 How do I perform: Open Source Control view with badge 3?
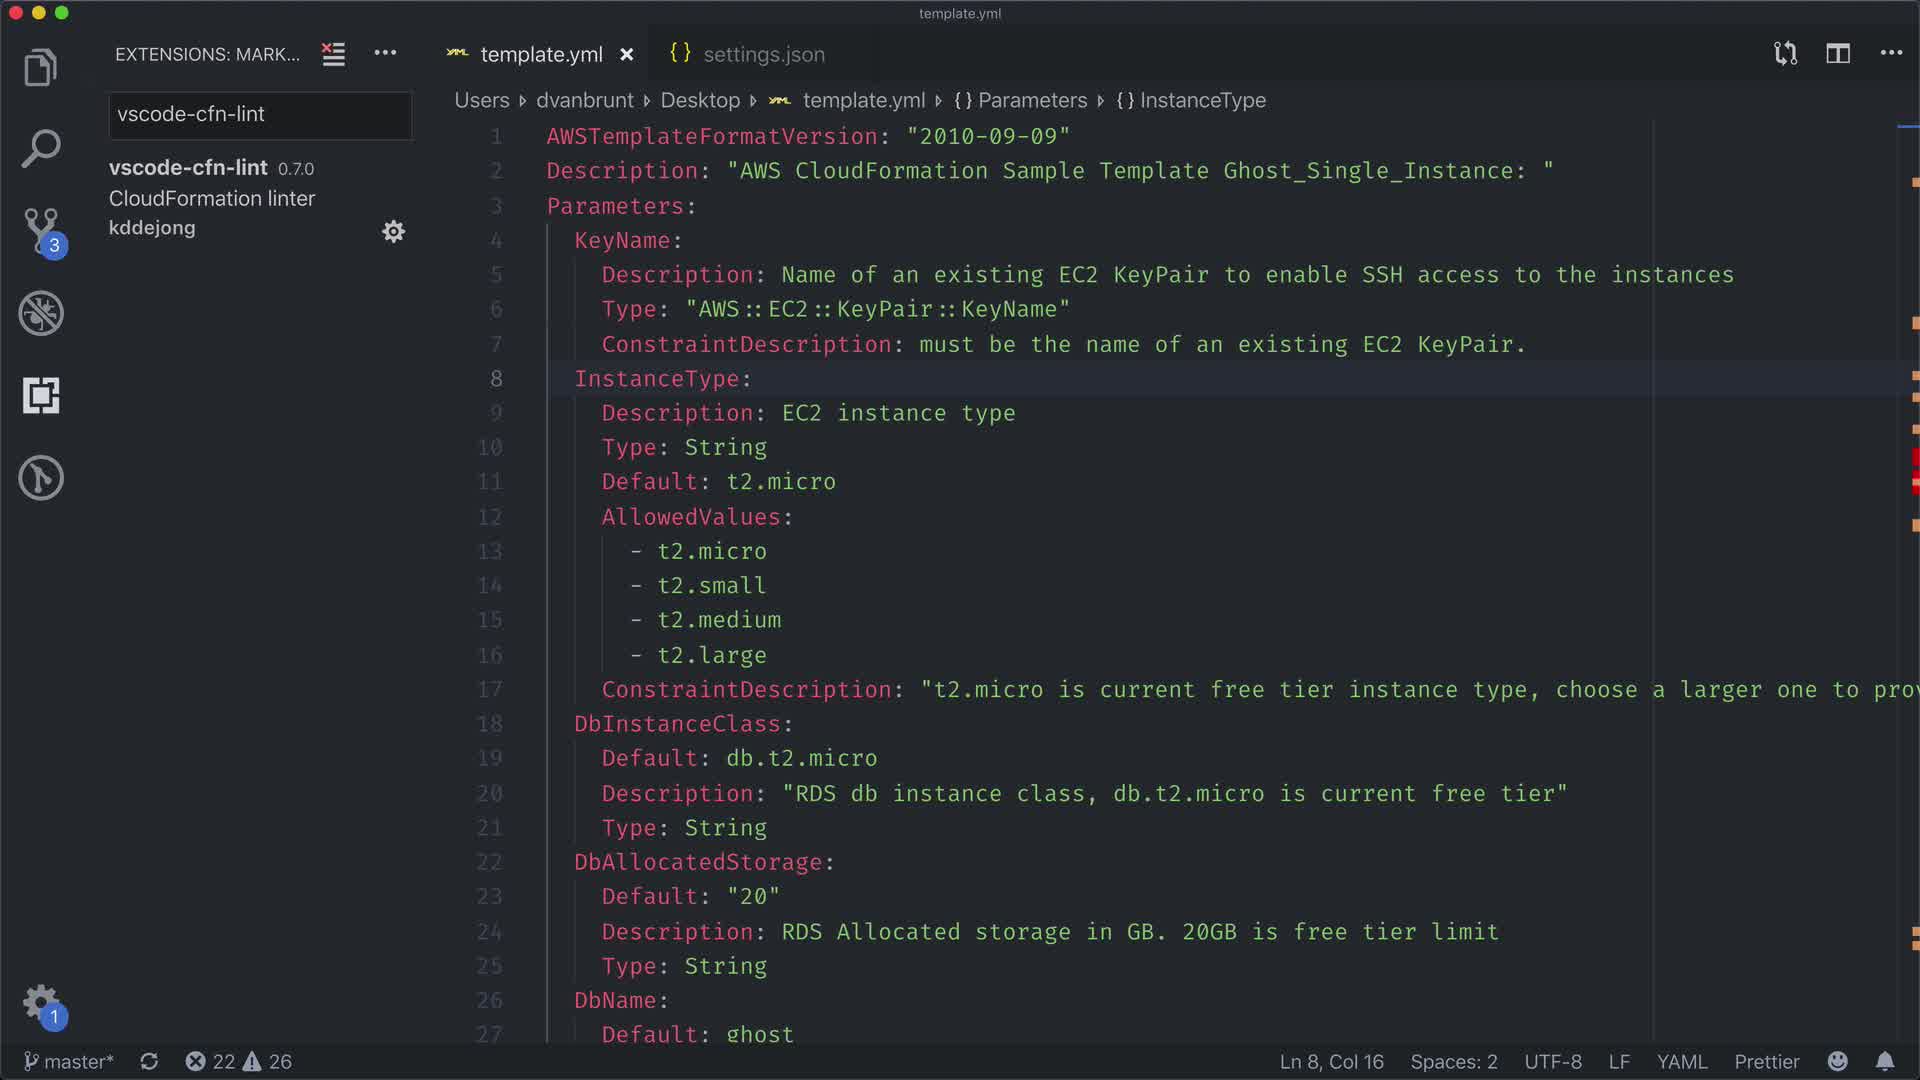41,229
